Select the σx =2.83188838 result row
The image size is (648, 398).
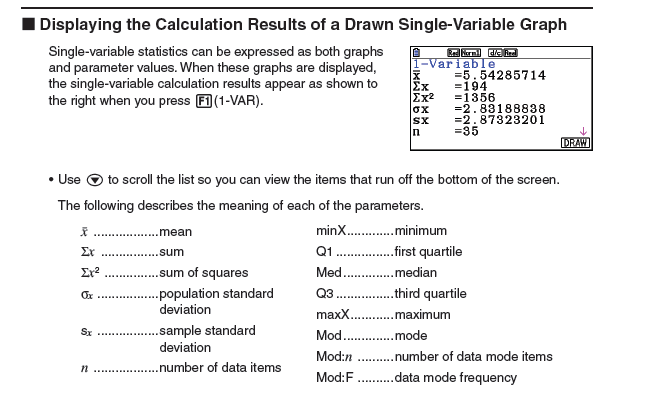pyautogui.click(x=479, y=109)
